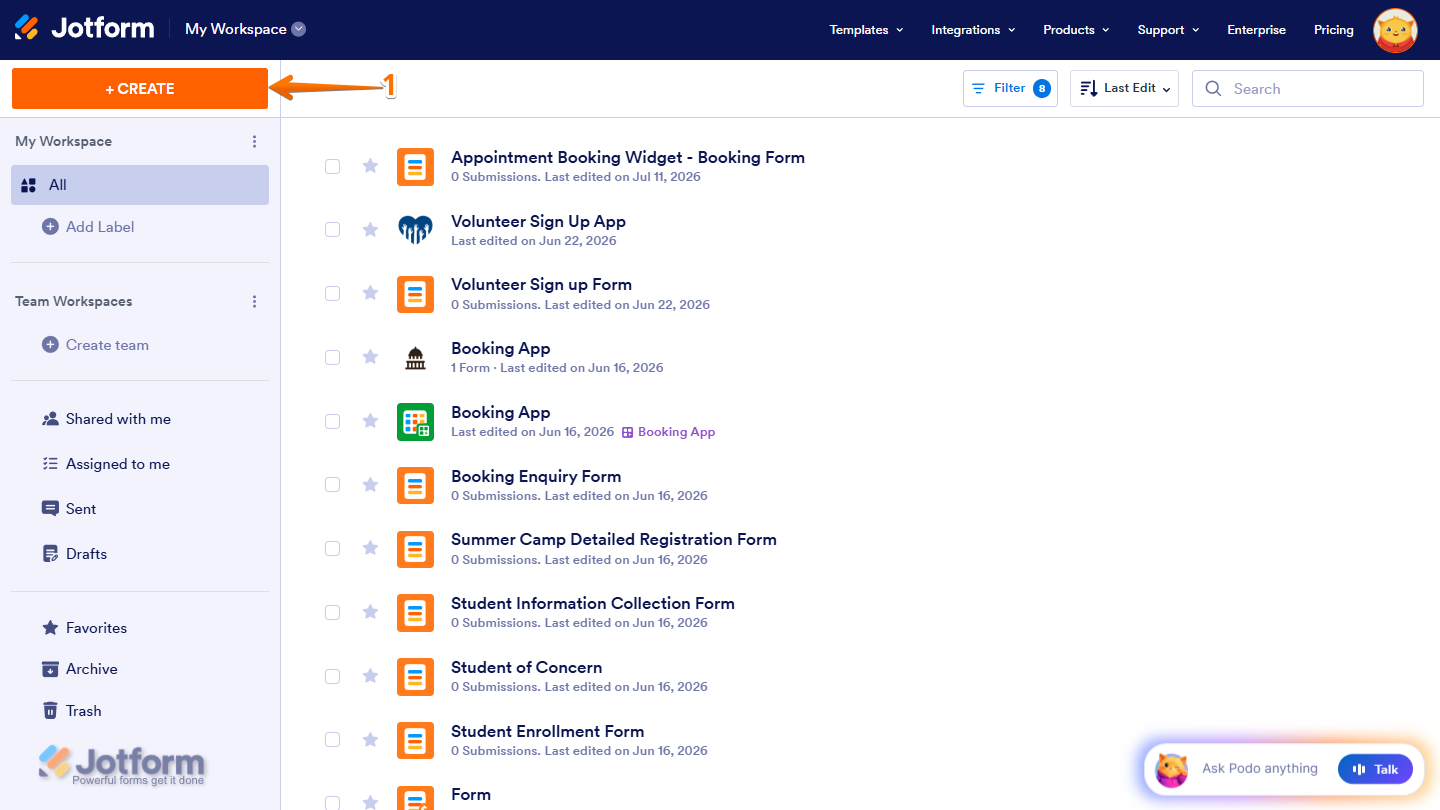Go to Pricing page
This screenshot has width=1440, height=810.
pos(1333,30)
